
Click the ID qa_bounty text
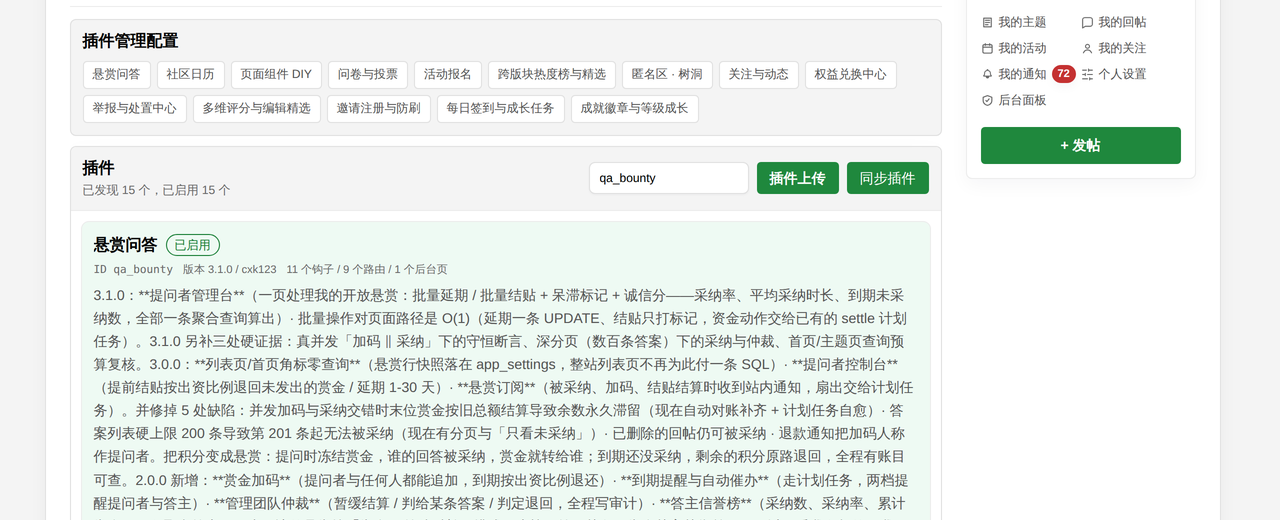coord(133,270)
